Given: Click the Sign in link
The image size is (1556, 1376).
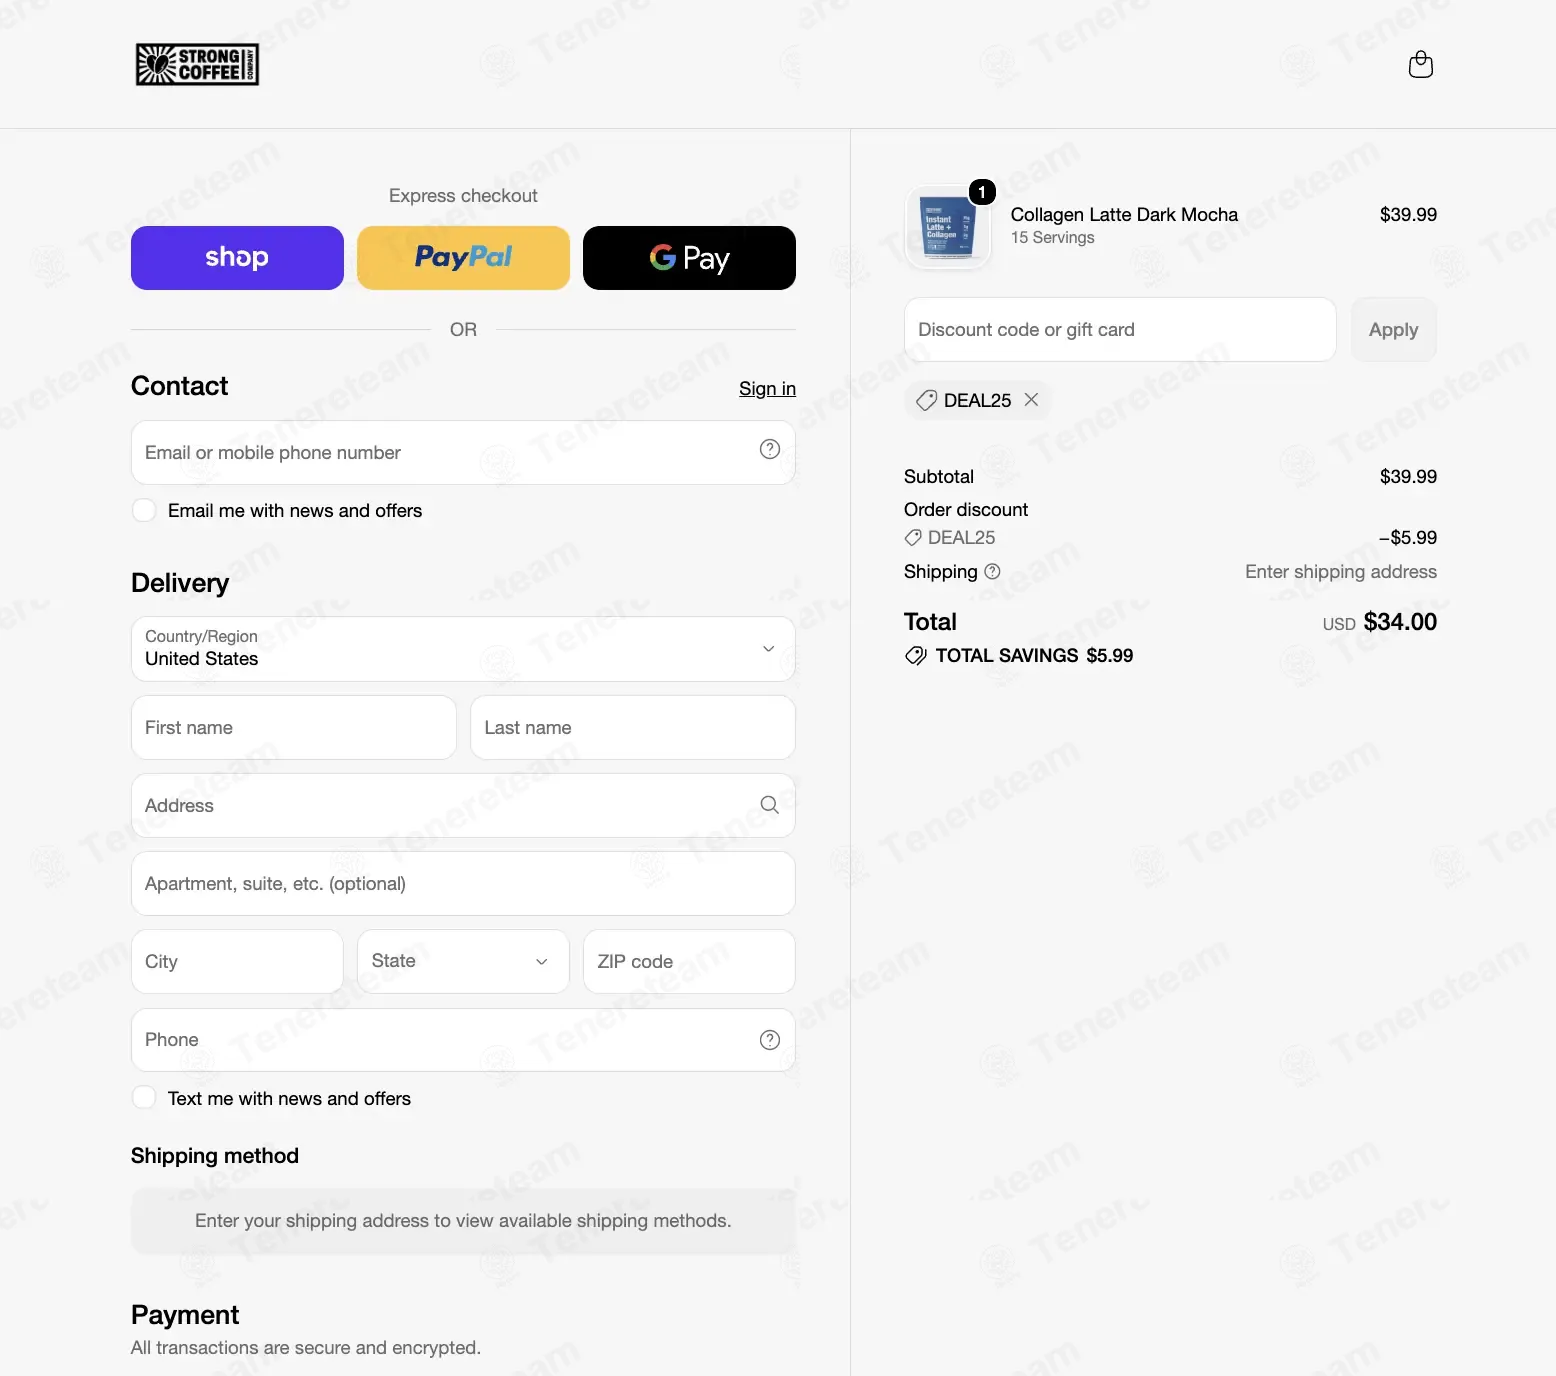Looking at the screenshot, I should [767, 389].
